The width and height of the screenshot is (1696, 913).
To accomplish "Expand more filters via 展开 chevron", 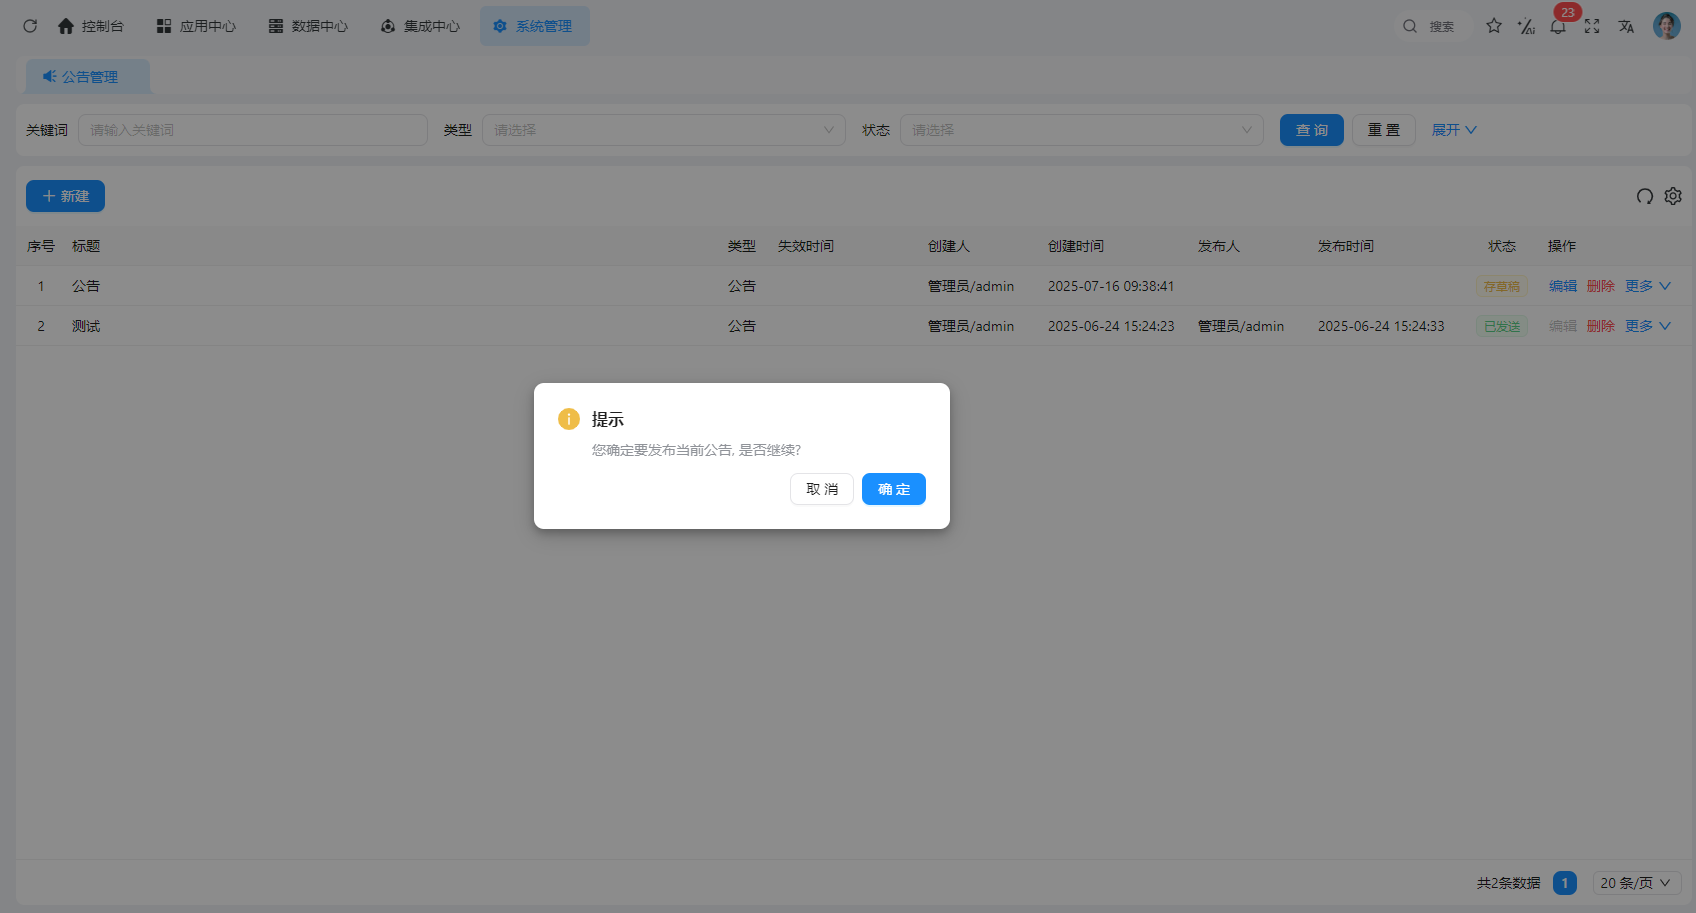I will point(1453,129).
